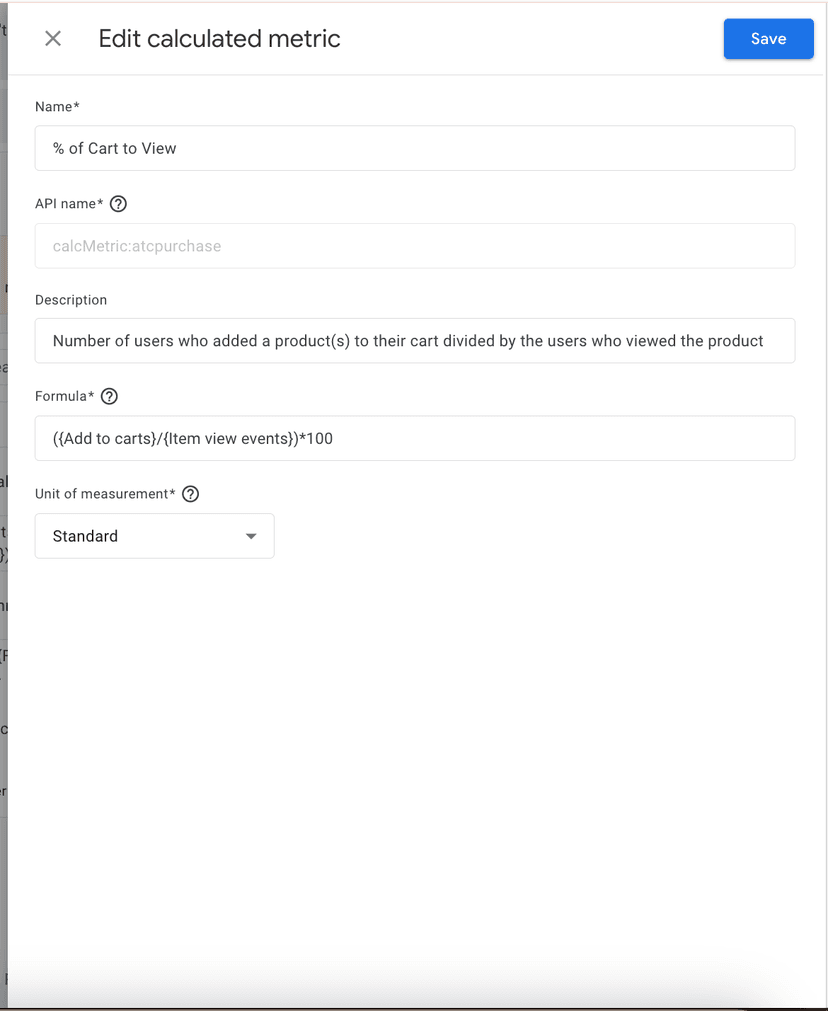This screenshot has height=1011, width=828.
Task: Click the help icon beside API name label
Action: (x=118, y=204)
